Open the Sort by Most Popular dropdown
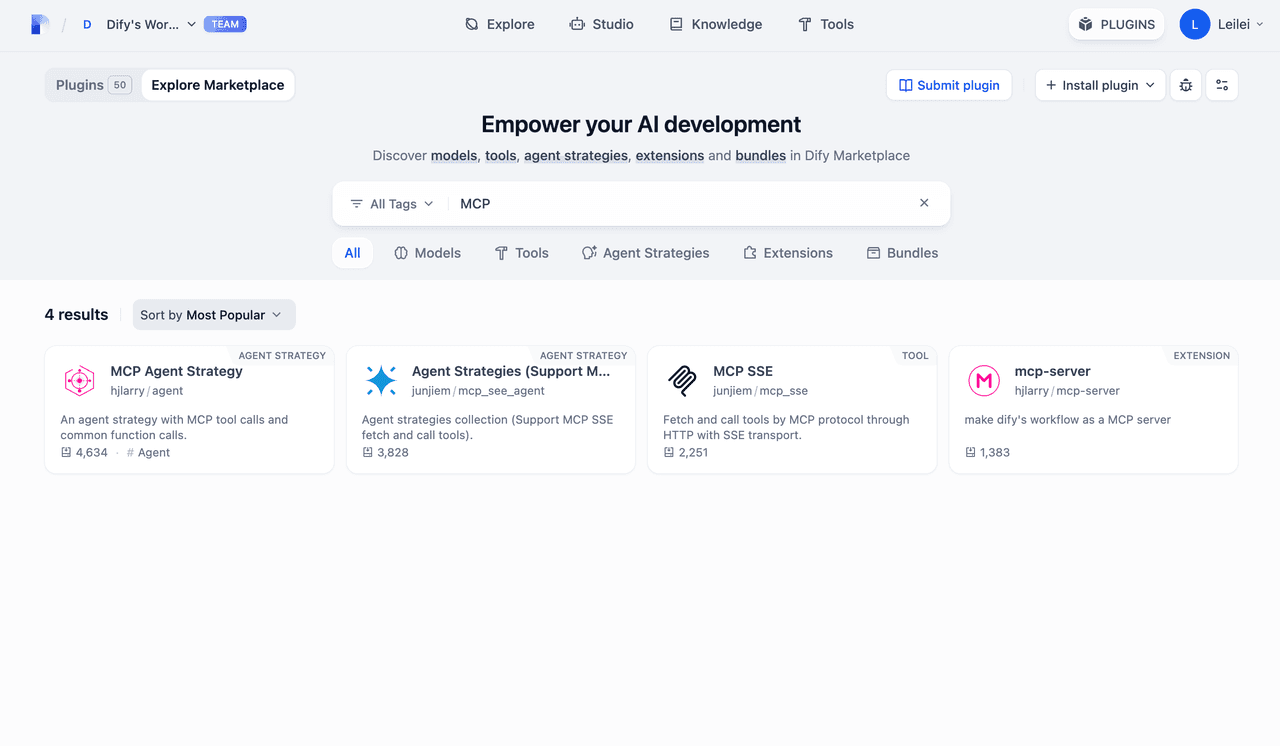Image resolution: width=1280 pixels, height=746 pixels. tap(214, 315)
